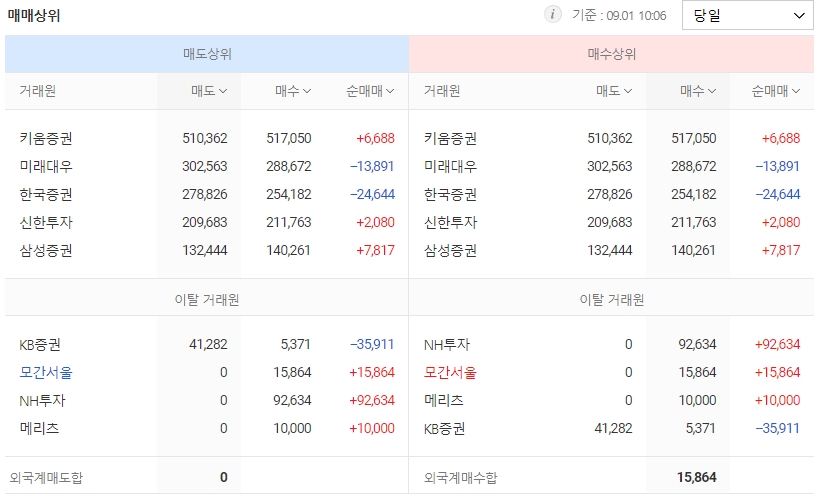Click 메리츠 in the 매수상위 이탈 list
The width and height of the screenshot is (819, 501).
pos(444,401)
